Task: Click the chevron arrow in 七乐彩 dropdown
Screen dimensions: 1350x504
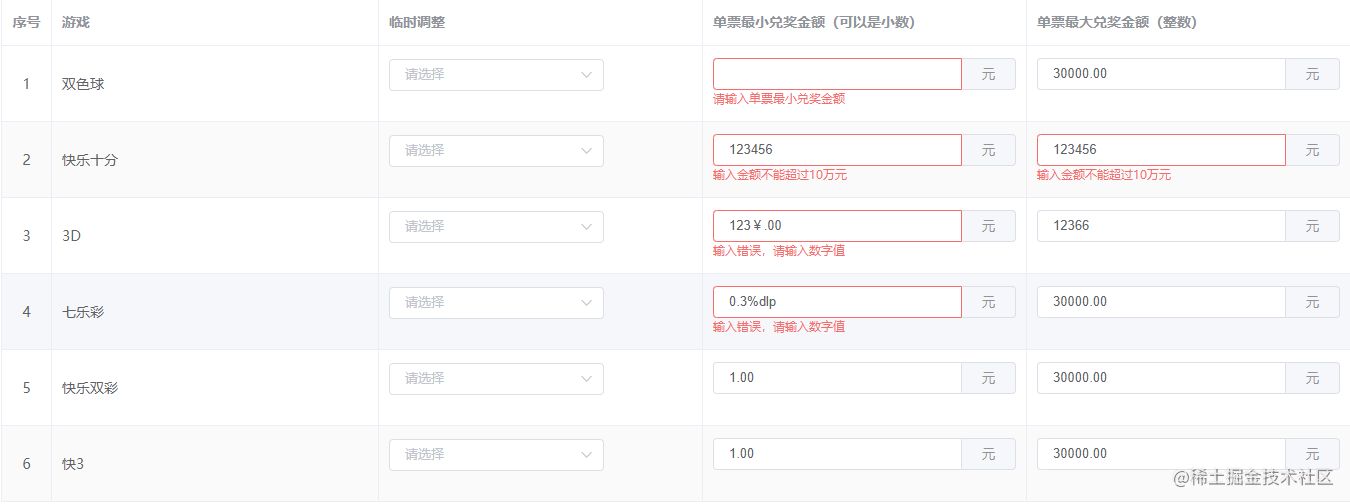Action: (x=586, y=303)
